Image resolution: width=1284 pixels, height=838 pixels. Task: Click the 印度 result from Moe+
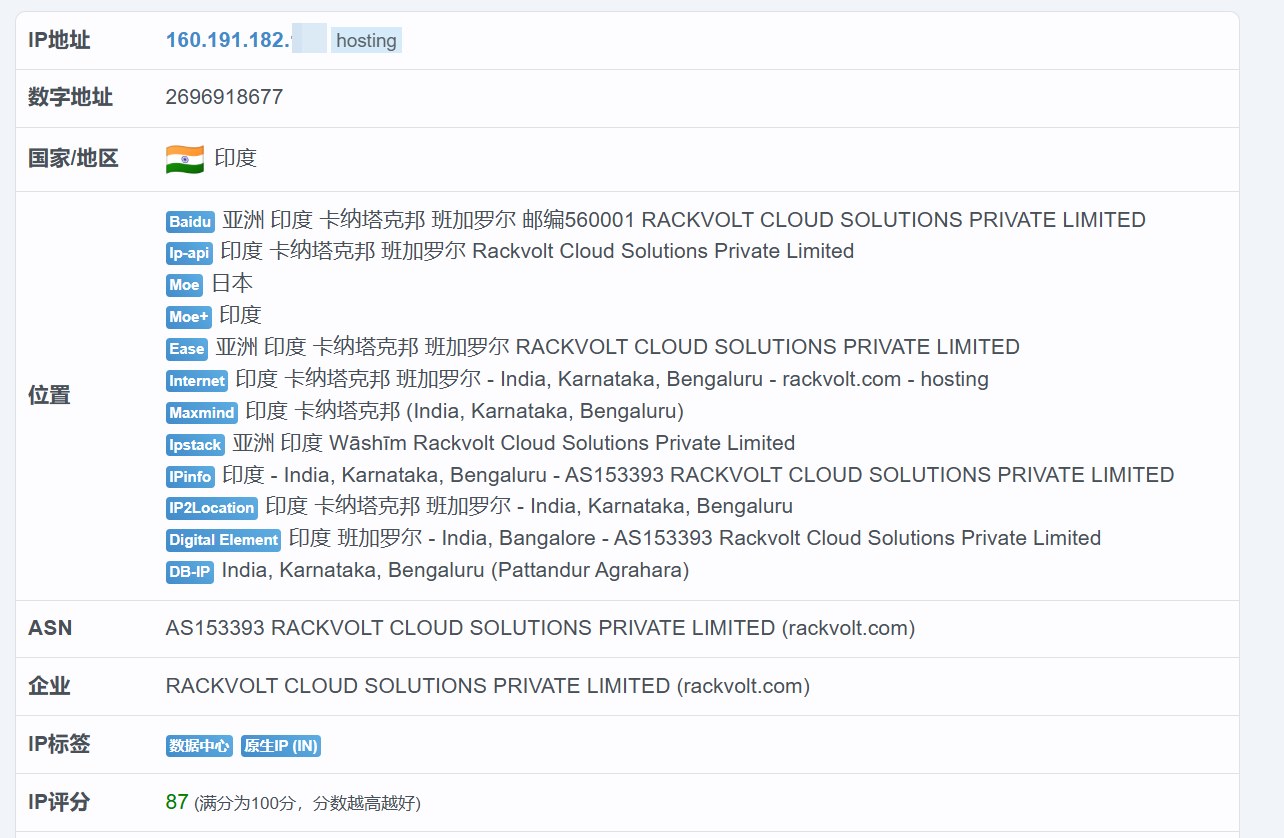(x=240, y=315)
